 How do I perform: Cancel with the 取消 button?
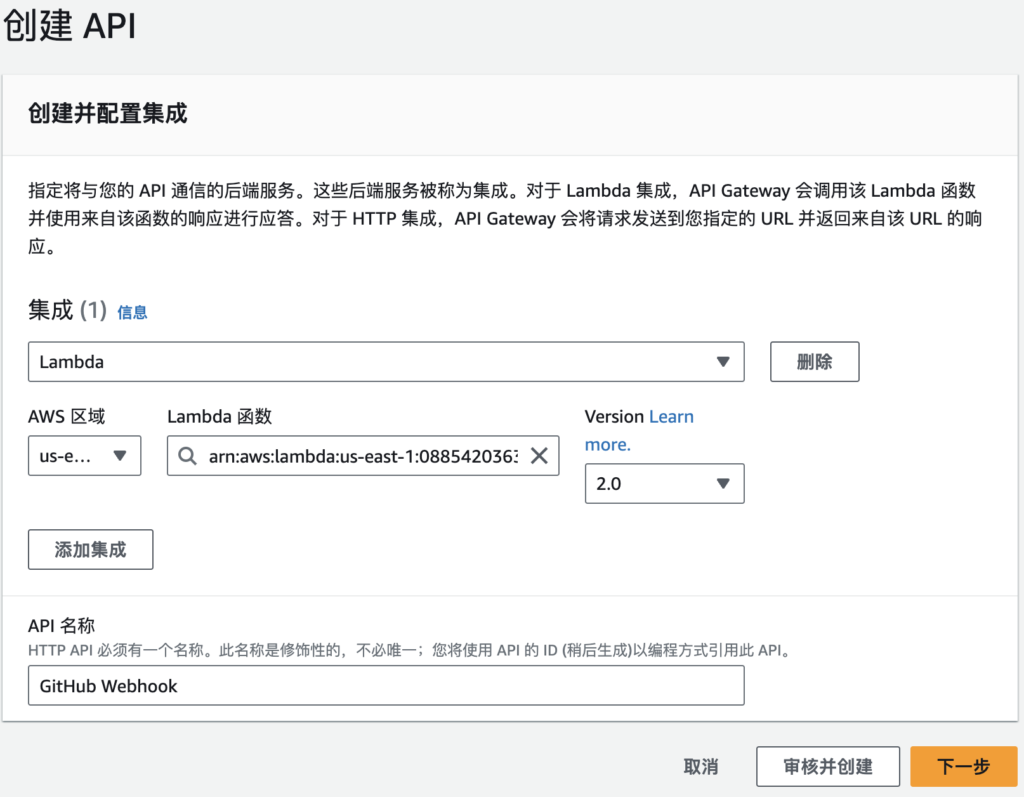(x=700, y=767)
